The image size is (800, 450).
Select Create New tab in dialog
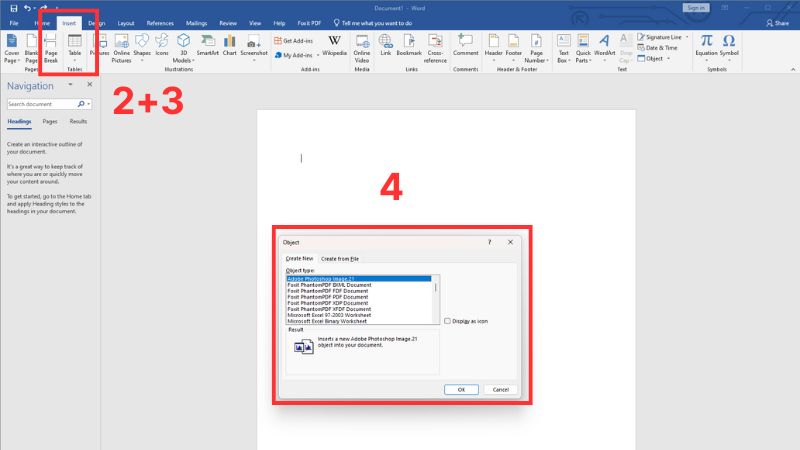(299, 259)
